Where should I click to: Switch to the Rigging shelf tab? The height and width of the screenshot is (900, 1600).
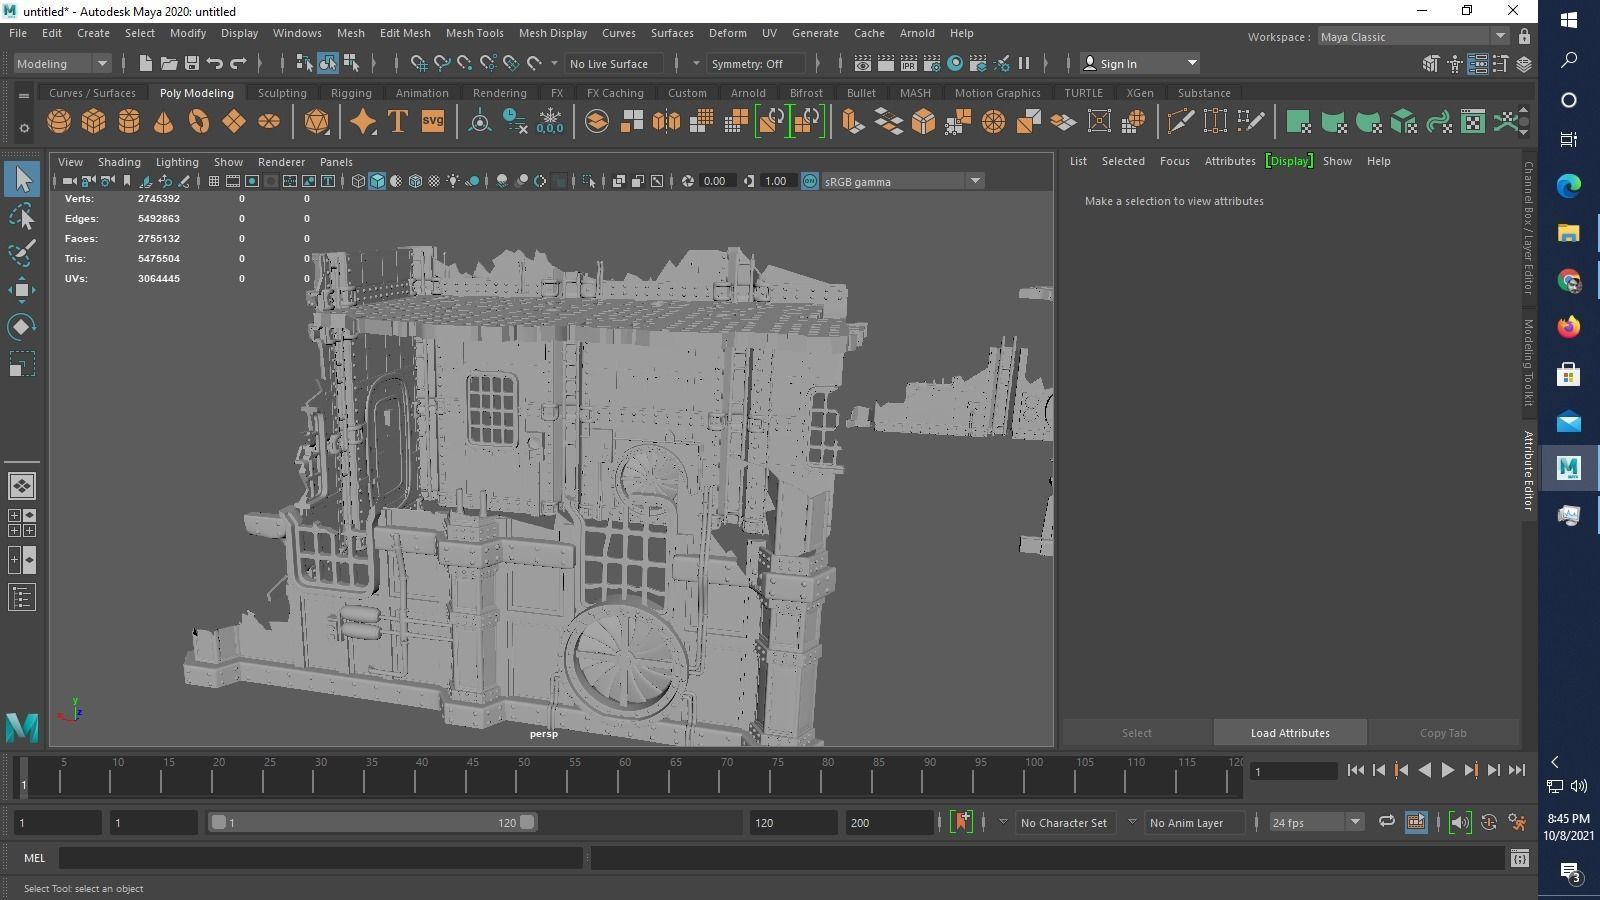351,93
